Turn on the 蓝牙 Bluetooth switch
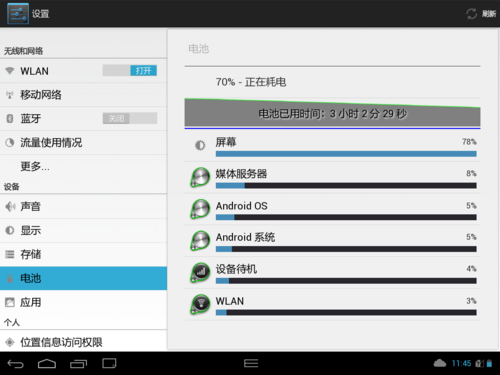 [x=130, y=118]
